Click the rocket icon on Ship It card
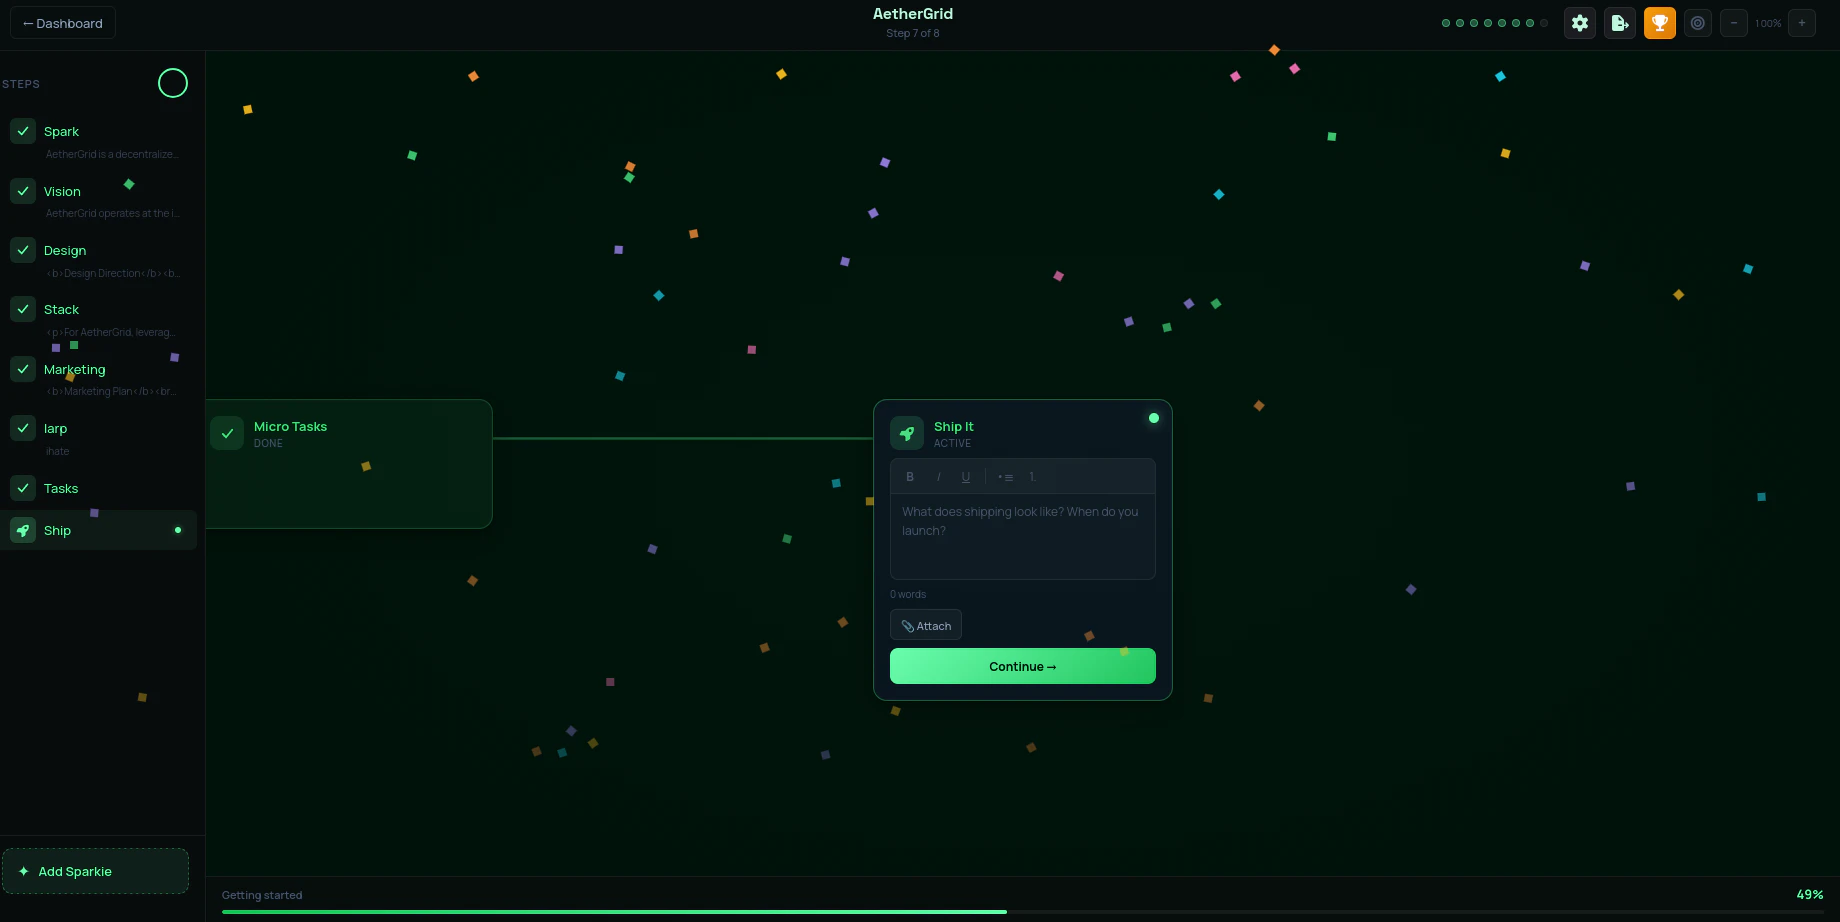Viewport: 1840px width, 922px height. 907,433
